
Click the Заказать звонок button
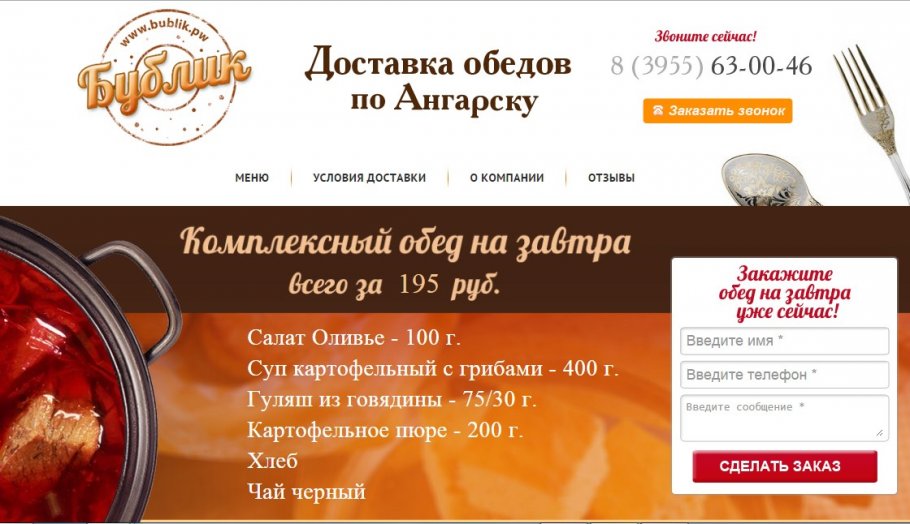[717, 110]
